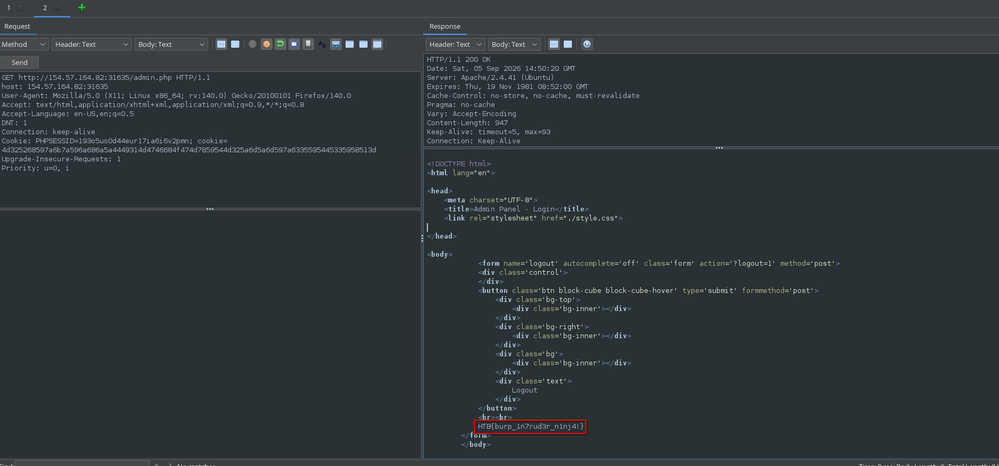Image resolution: width=999 pixels, height=466 pixels.
Task: Open the response Header: Text dropdown
Action: pyautogui.click(x=455, y=45)
